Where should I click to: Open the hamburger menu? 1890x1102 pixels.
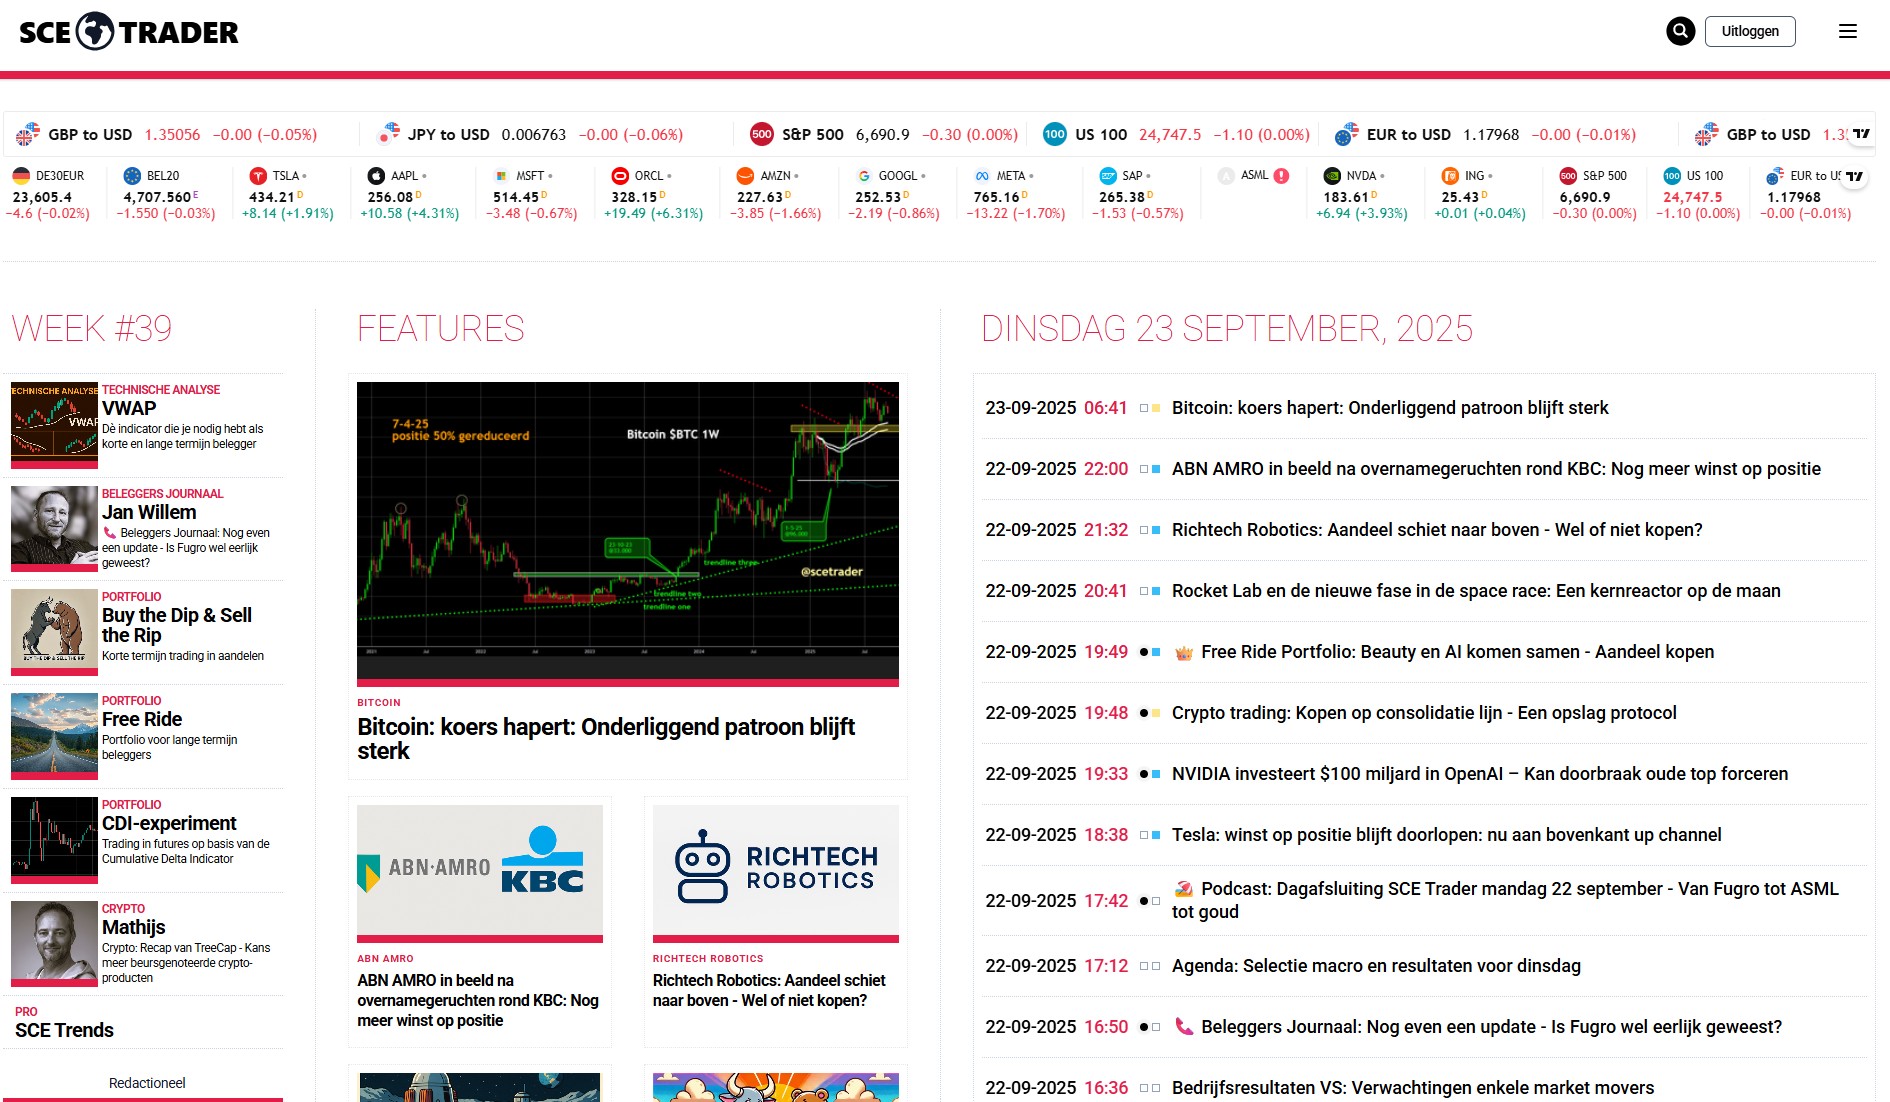(x=1847, y=31)
